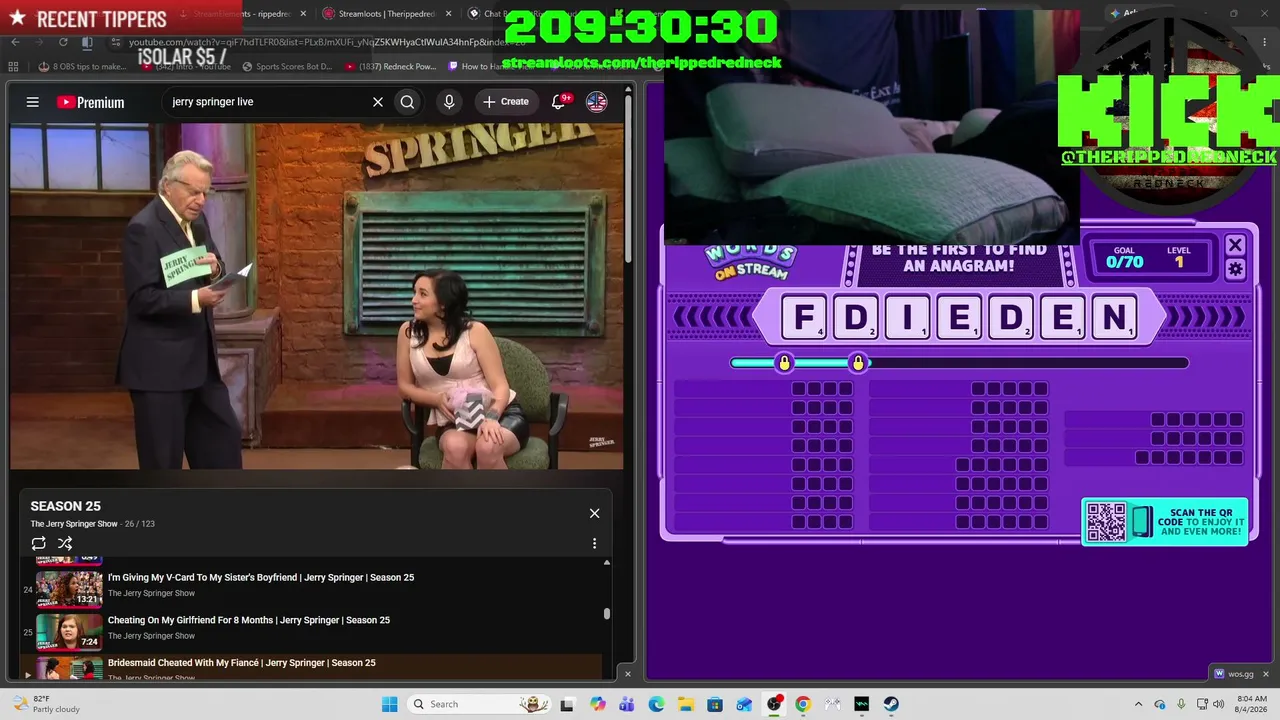Click the Jerry Springer video player
Image resolution: width=1280 pixels, height=720 pixels.
(x=317, y=296)
